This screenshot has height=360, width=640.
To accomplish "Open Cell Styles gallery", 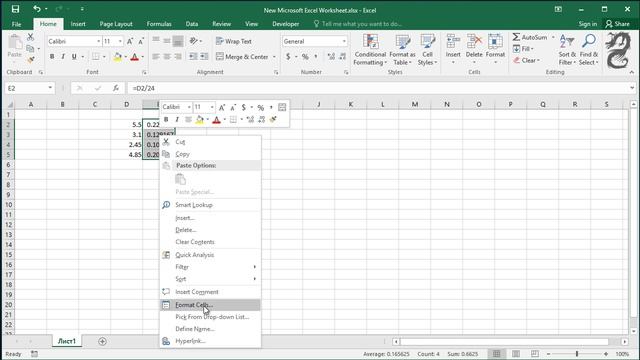I will coord(427,49).
